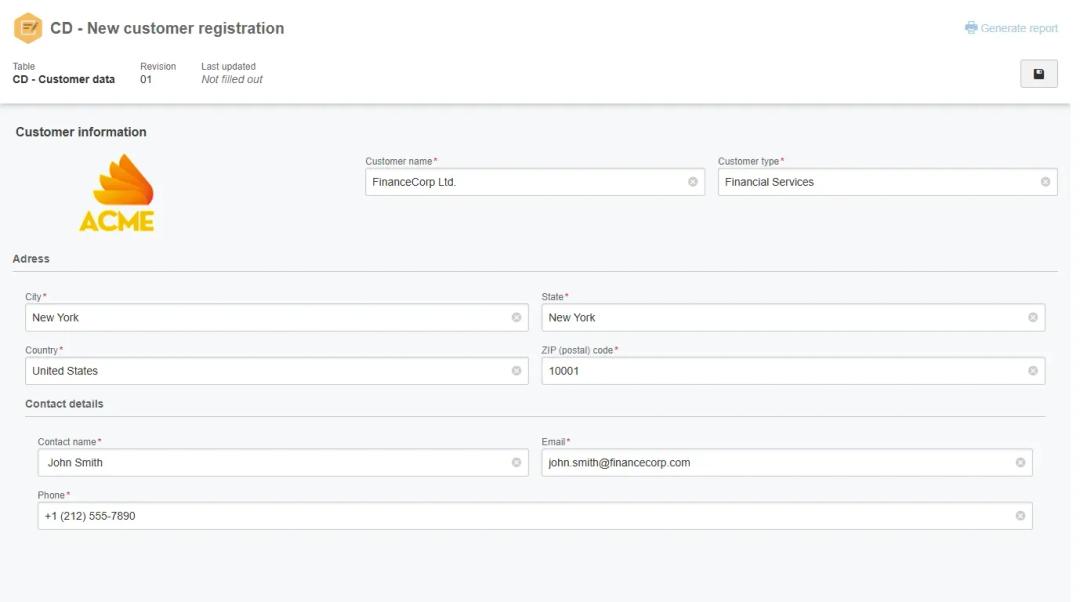Click the orange form logo icon in header
This screenshot has width=1080, height=602.
(x=28, y=28)
